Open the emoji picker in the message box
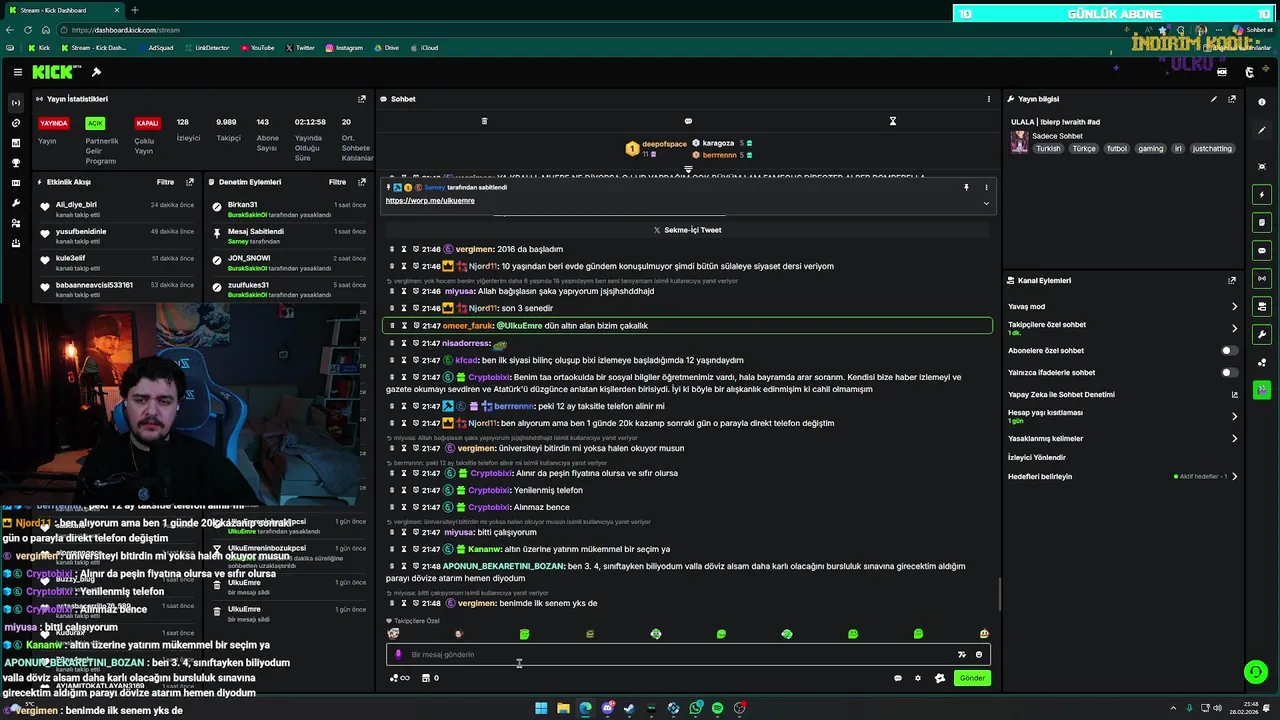Viewport: 1280px width, 720px height. (x=979, y=655)
